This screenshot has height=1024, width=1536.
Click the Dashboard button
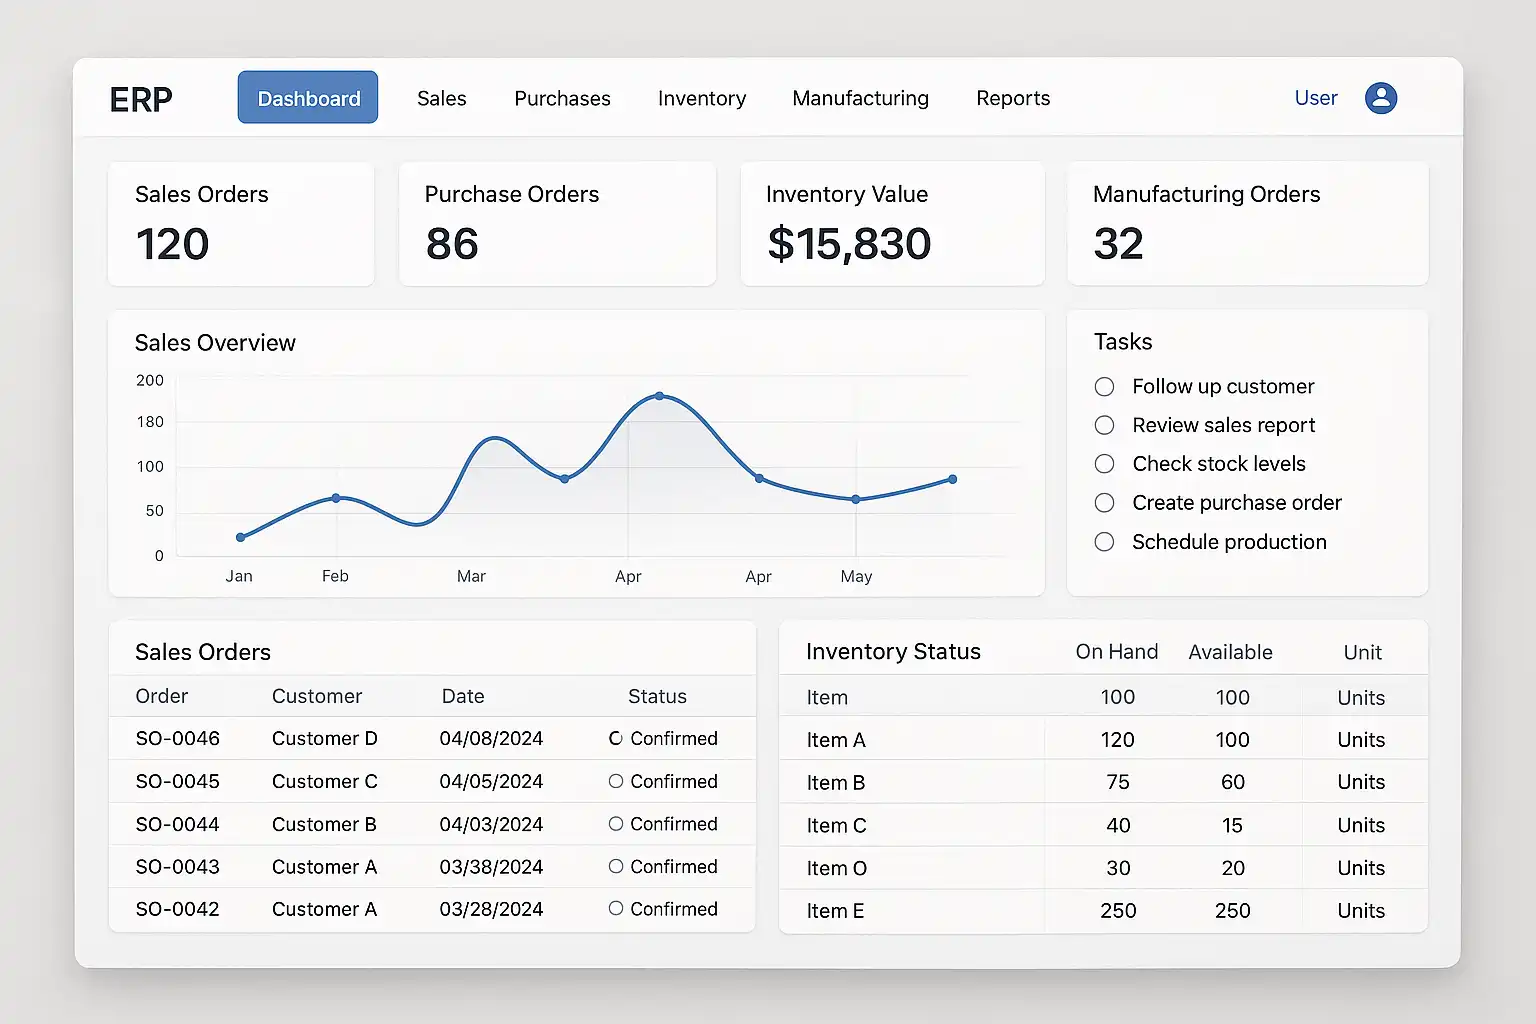coord(308,98)
